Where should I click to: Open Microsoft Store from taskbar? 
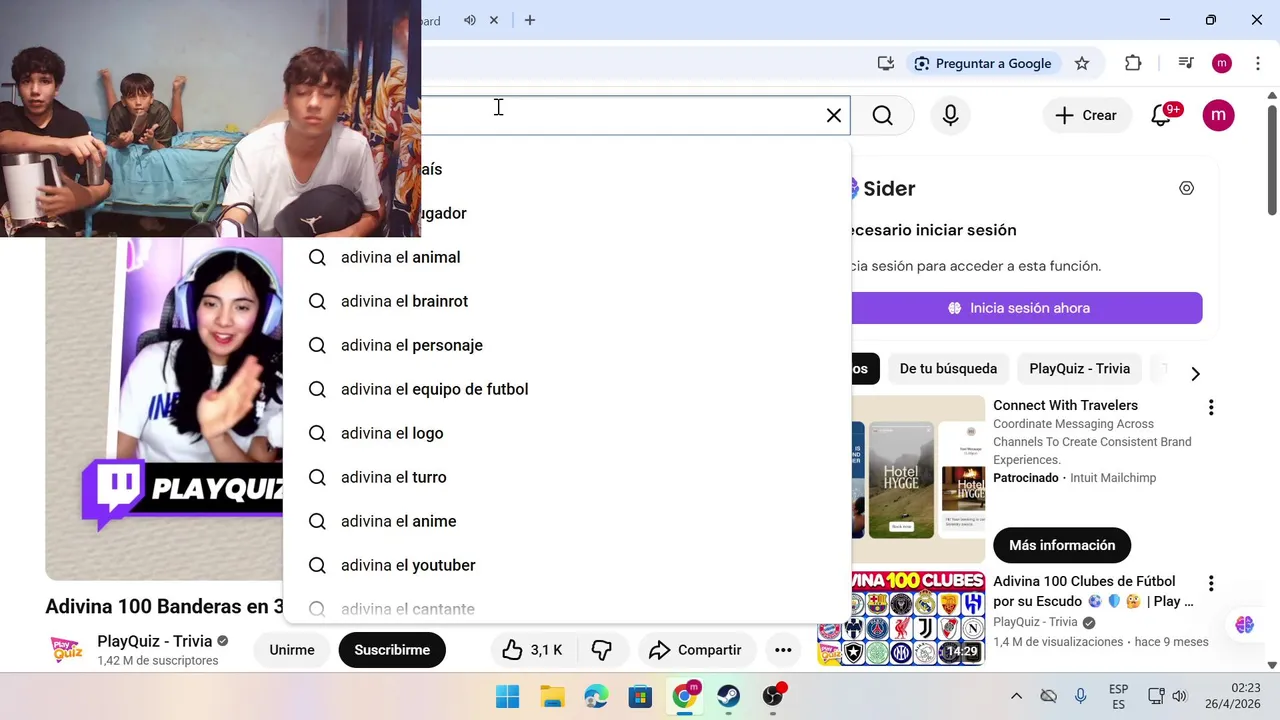(640, 696)
